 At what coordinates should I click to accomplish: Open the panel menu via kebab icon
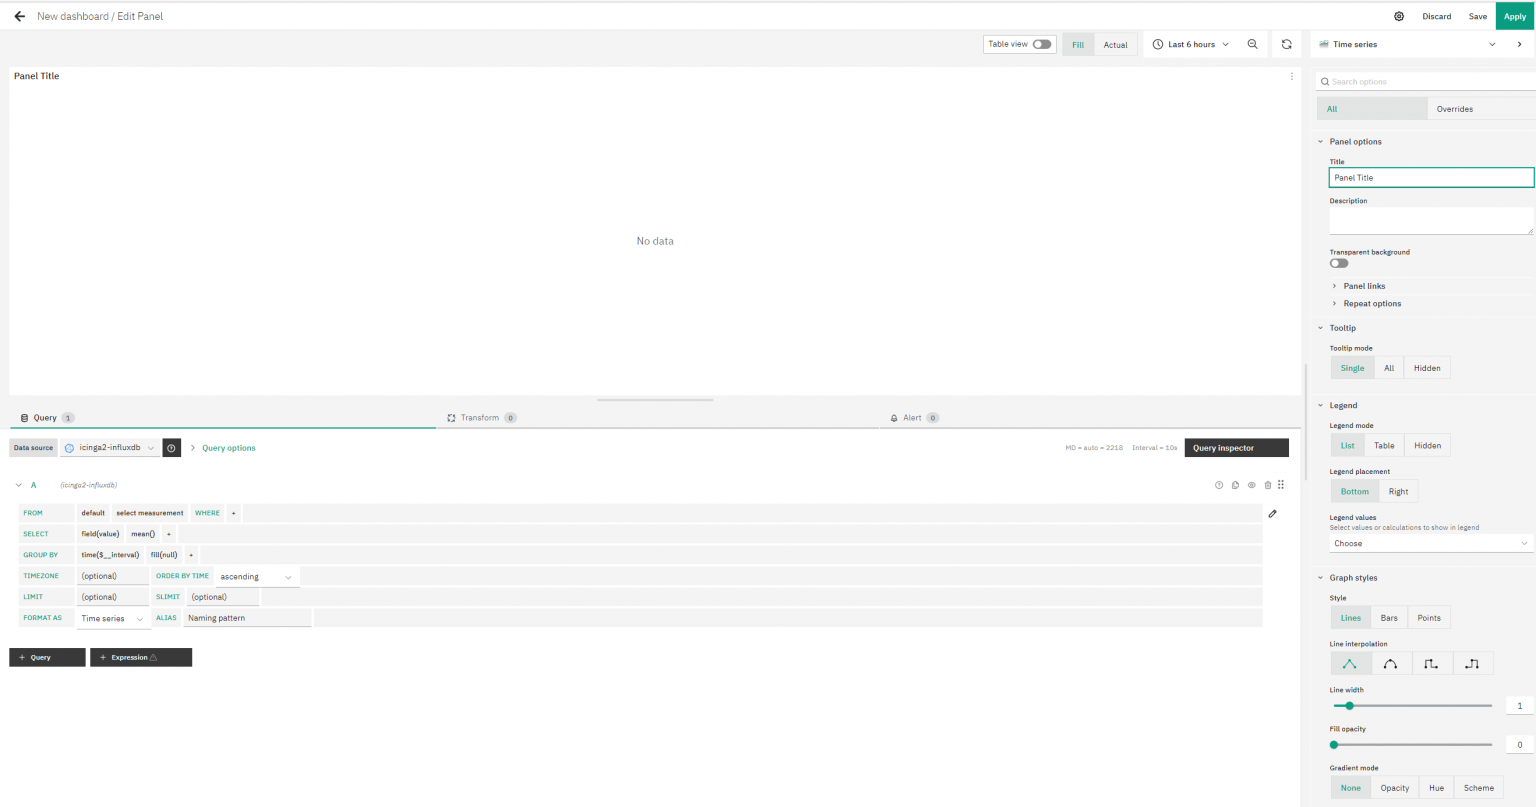(1291, 75)
